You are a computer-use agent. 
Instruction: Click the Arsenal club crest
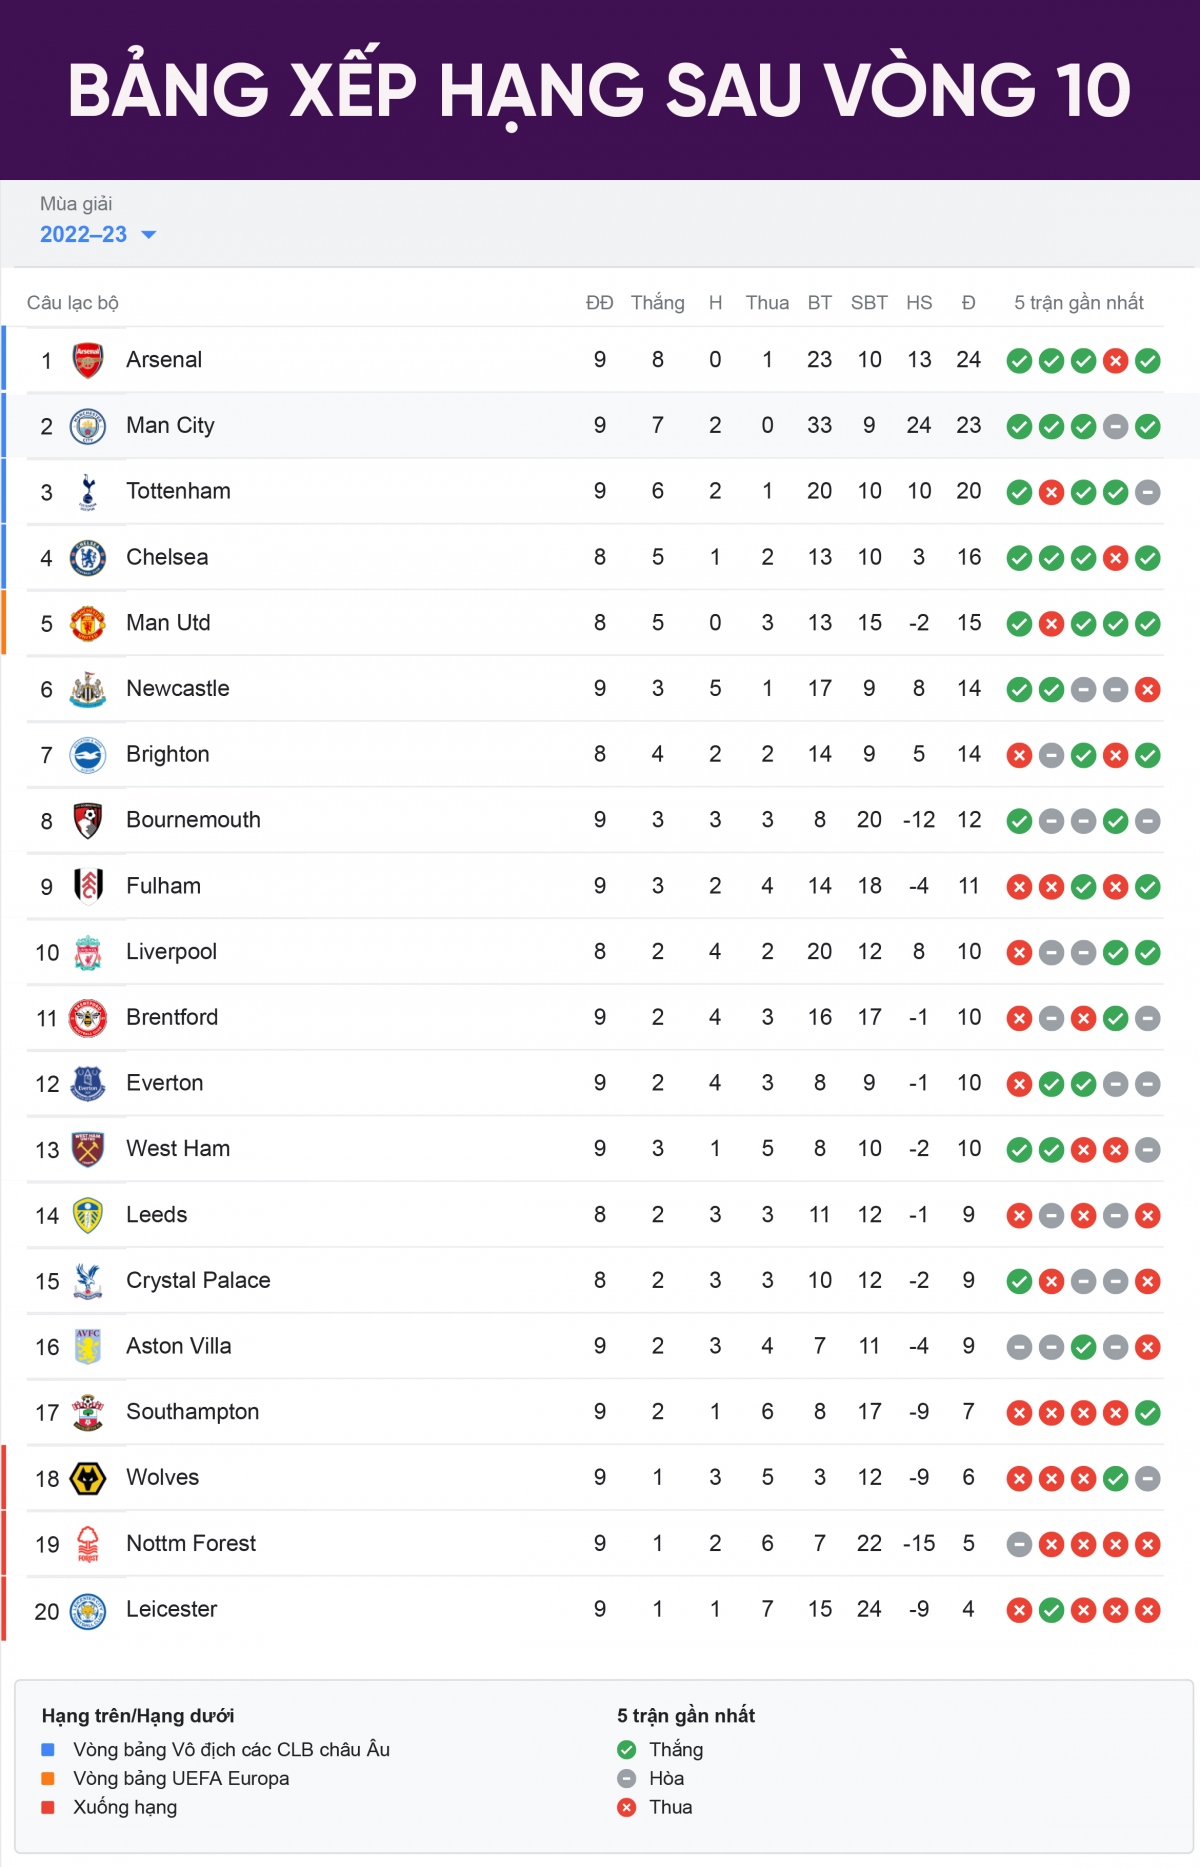point(88,360)
